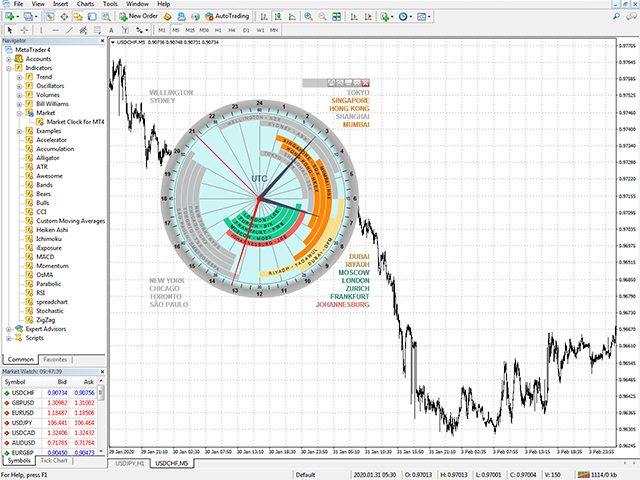The height and width of the screenshot is (480, 640).
Task: Open the Arrows objects dropdown
Action: 142,30
